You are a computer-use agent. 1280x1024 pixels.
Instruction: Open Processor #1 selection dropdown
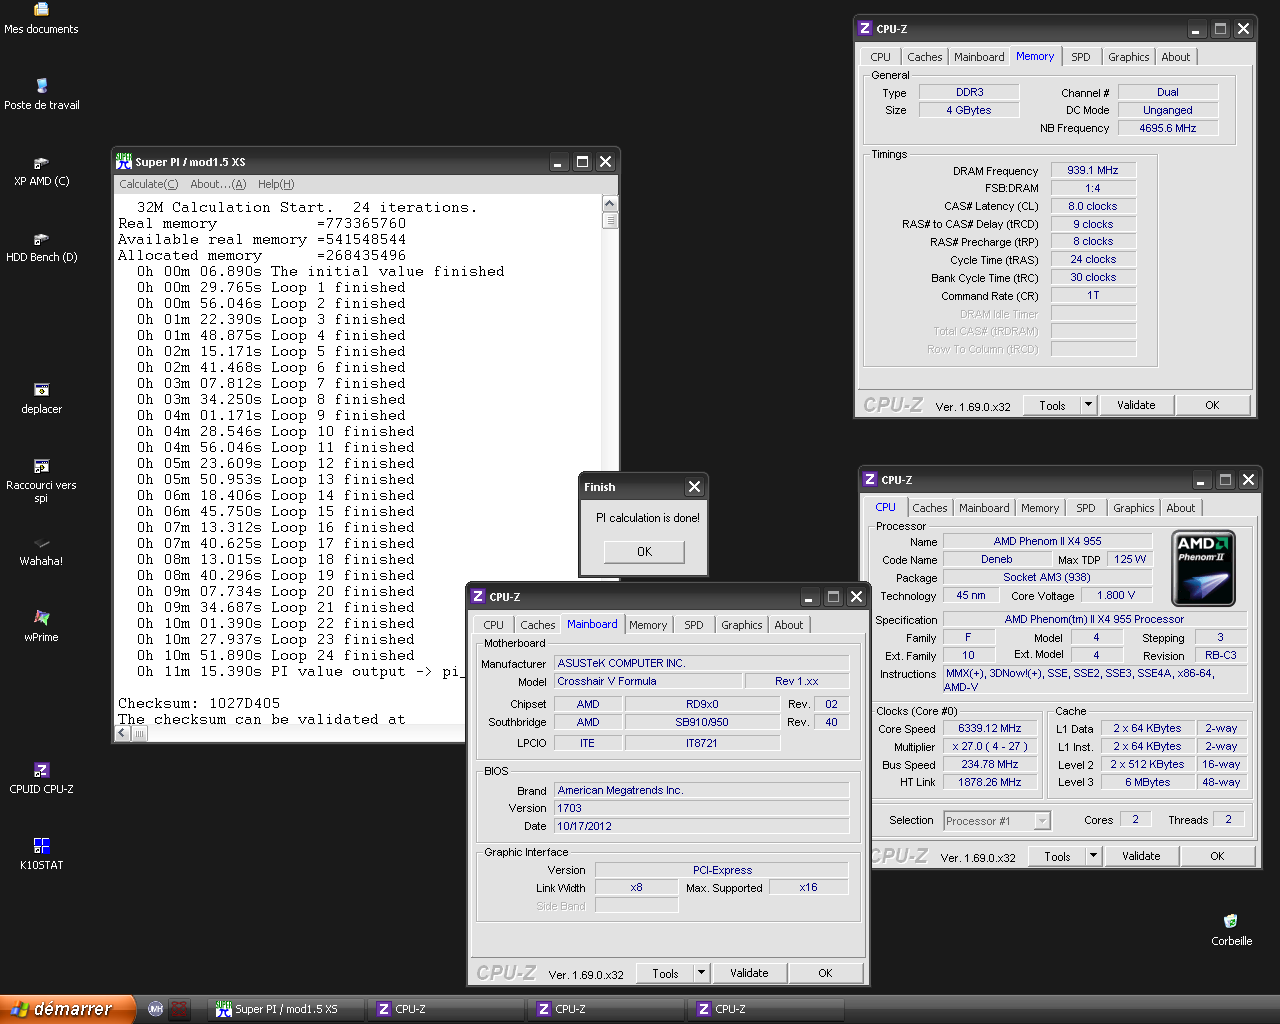pyautogui.click(x=997, y=820)
